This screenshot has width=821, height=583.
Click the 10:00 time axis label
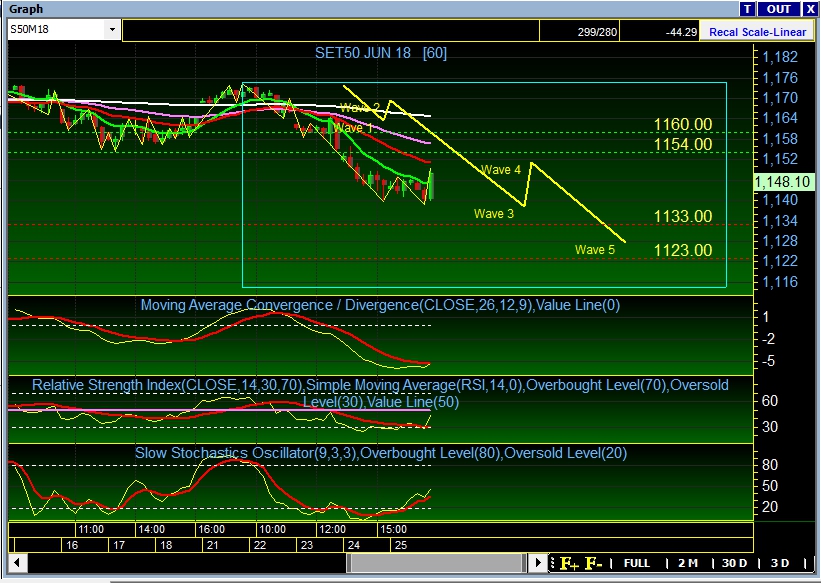pos(272,530)
